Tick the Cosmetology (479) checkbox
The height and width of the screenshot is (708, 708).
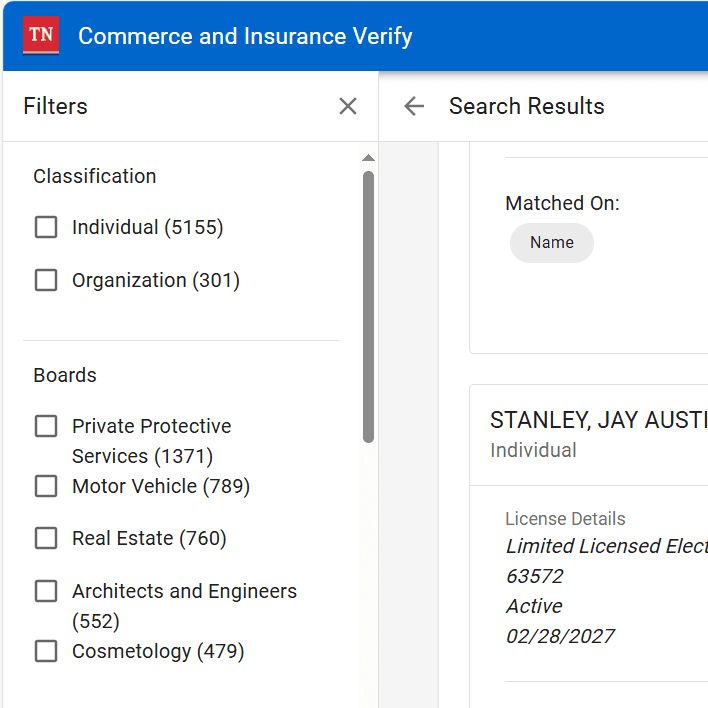46,651
